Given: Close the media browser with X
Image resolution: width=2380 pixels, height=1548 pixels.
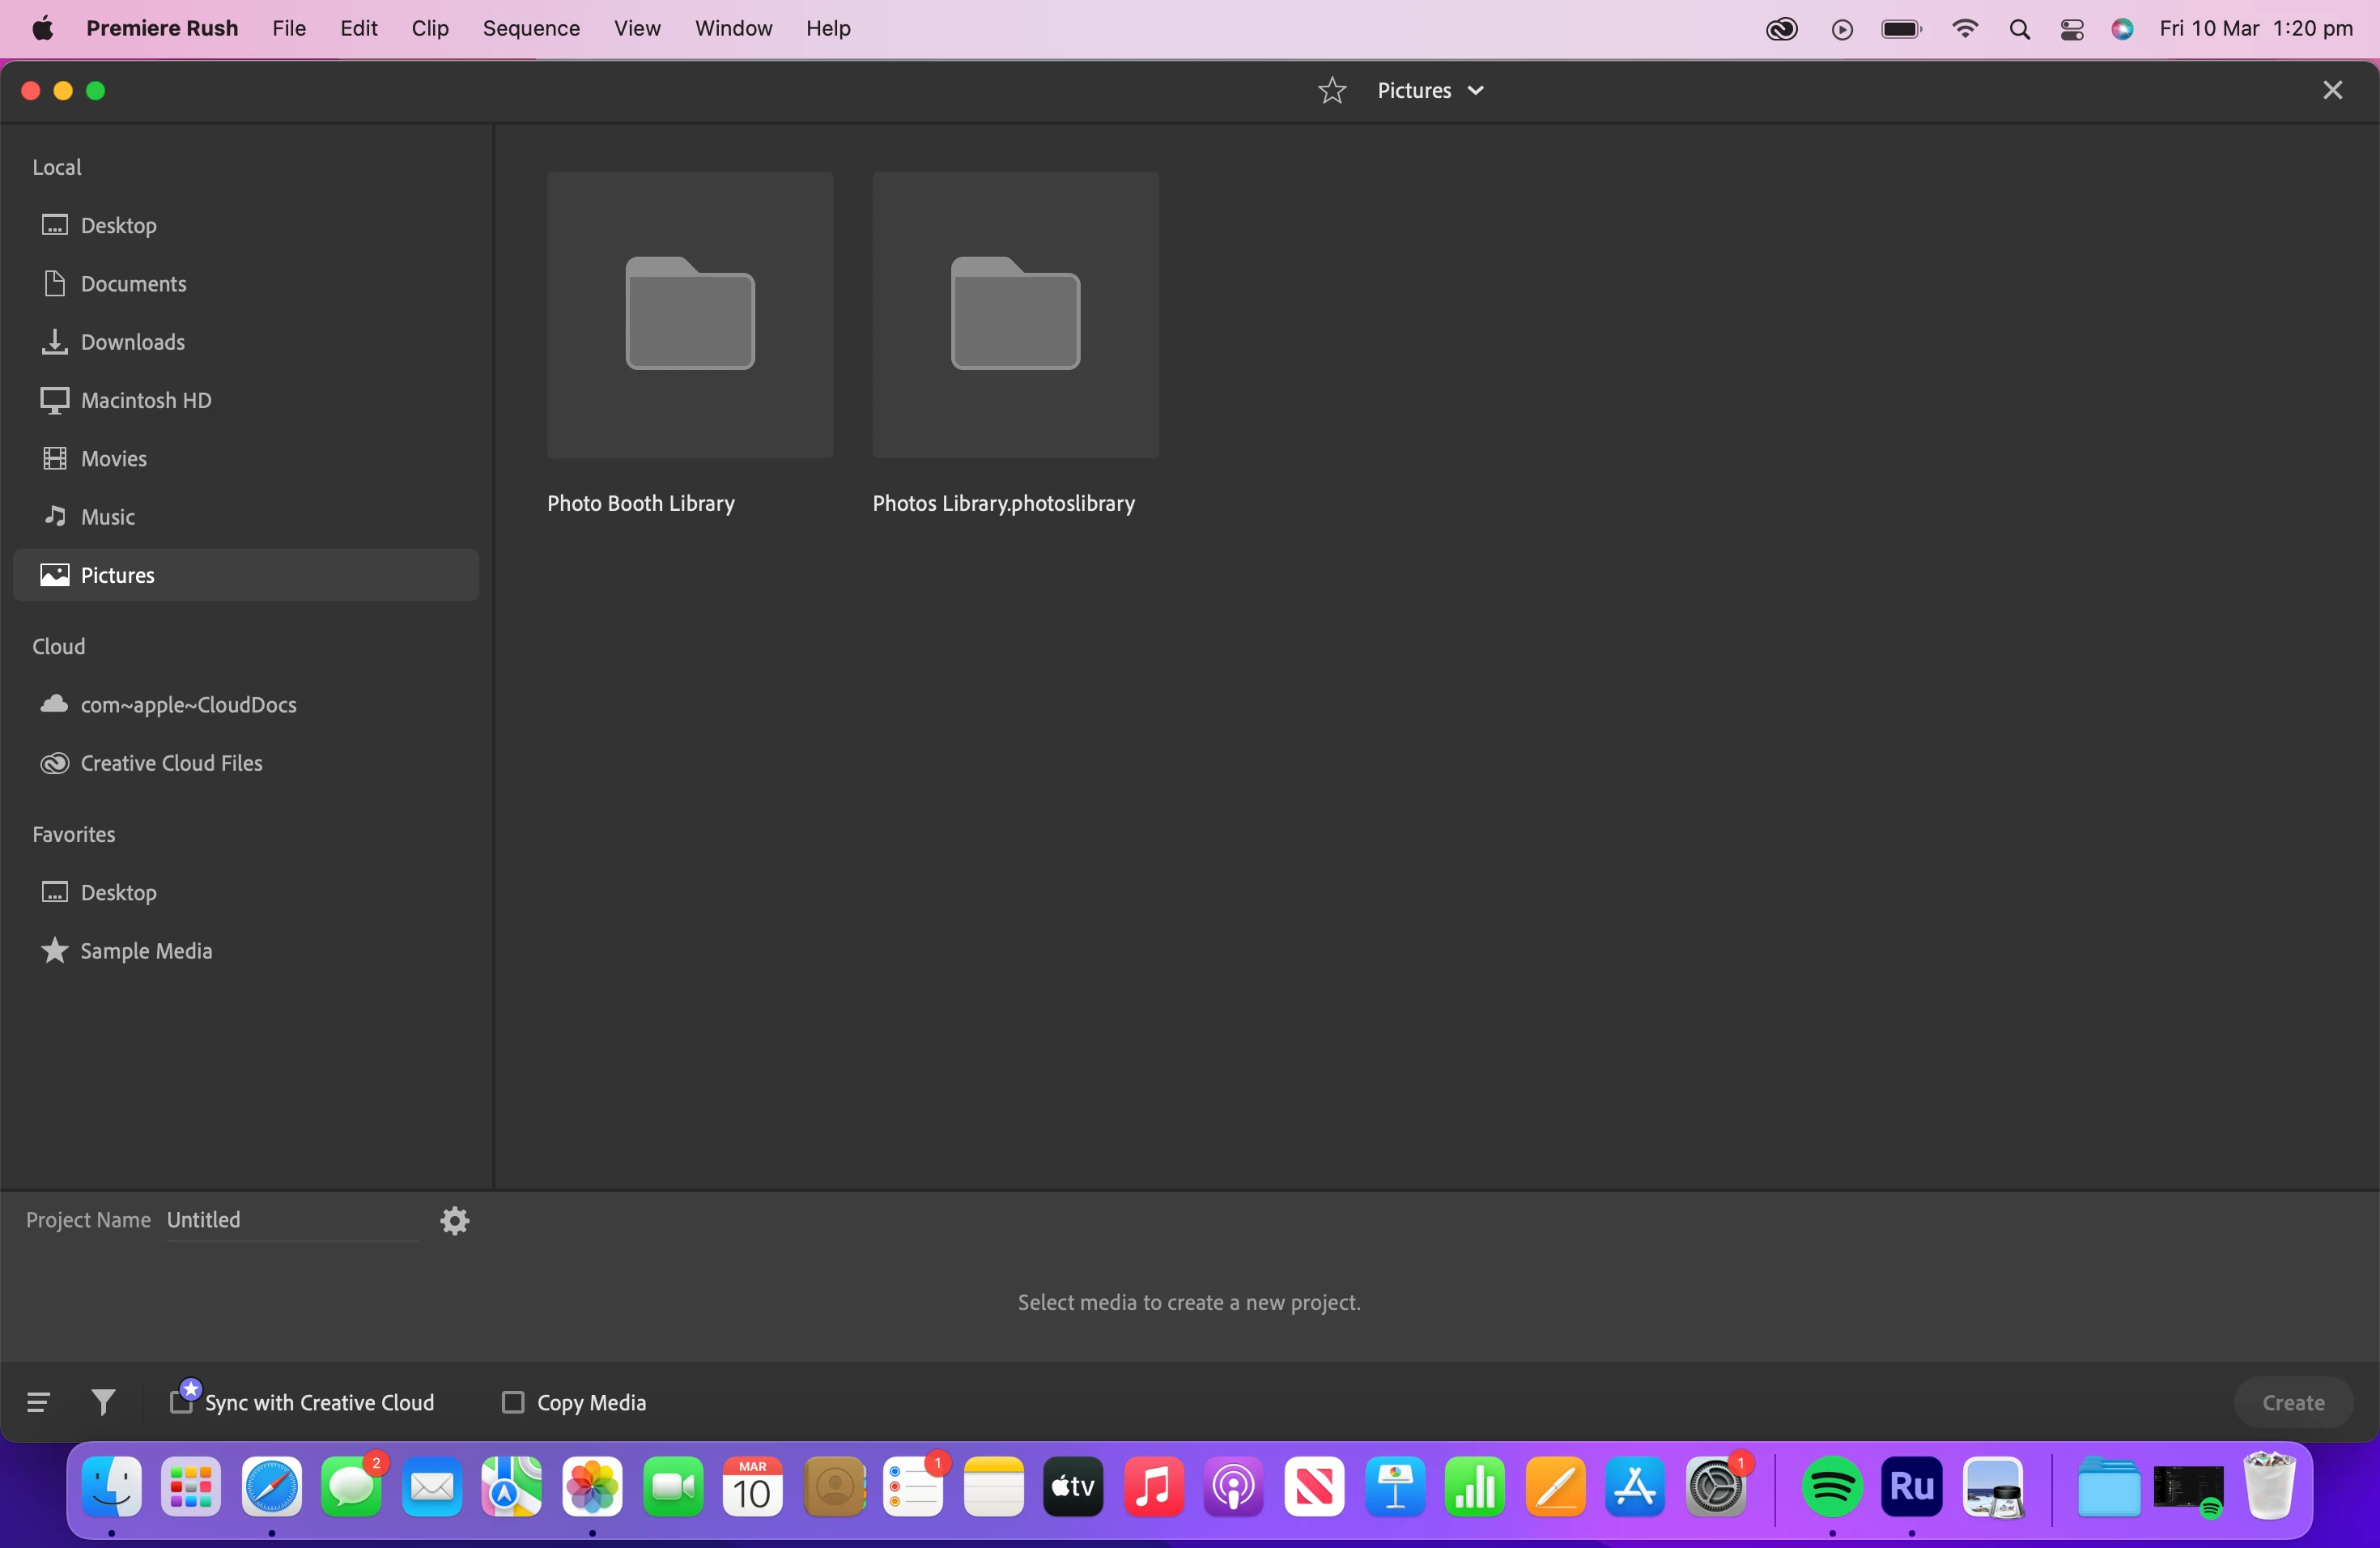Looking at the screenshot, I should coord(2332,91).
